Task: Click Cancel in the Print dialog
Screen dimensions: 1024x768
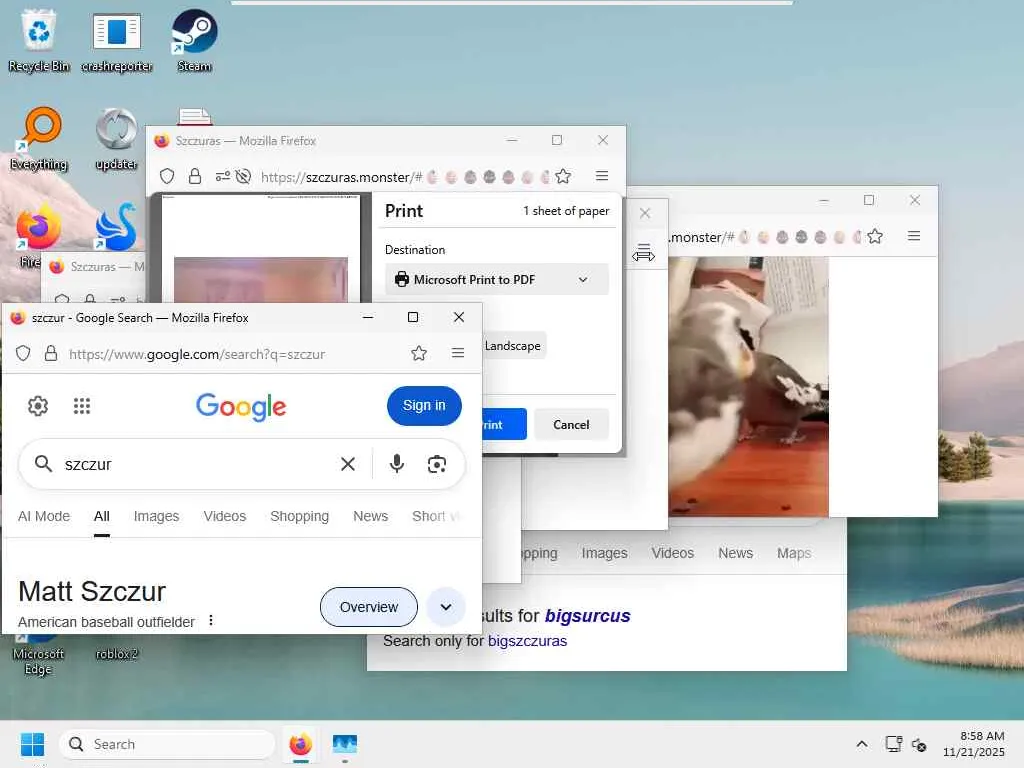Action: (571, 424)
